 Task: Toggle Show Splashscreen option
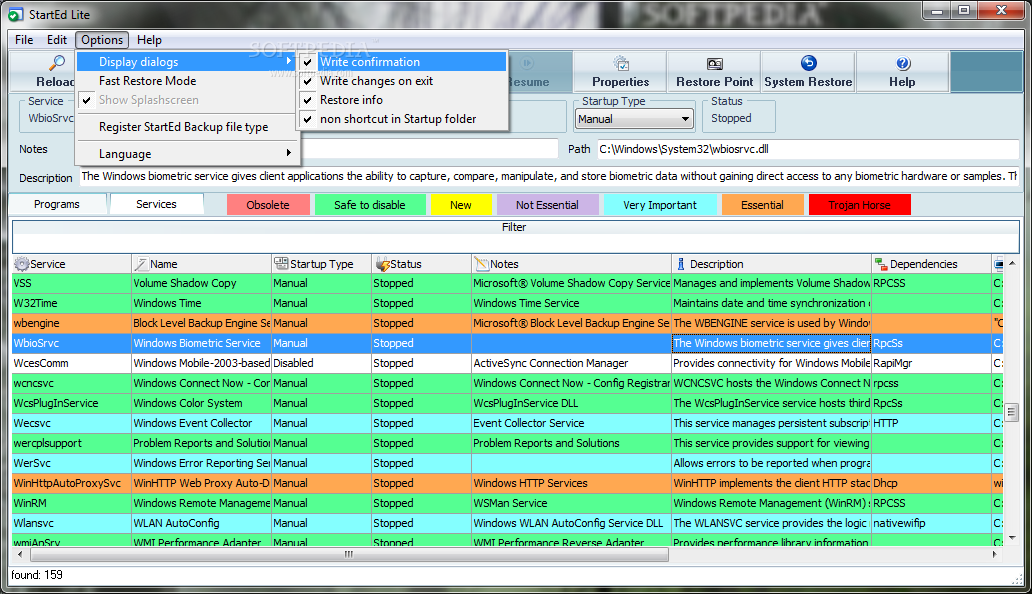[x=186, y=100]
